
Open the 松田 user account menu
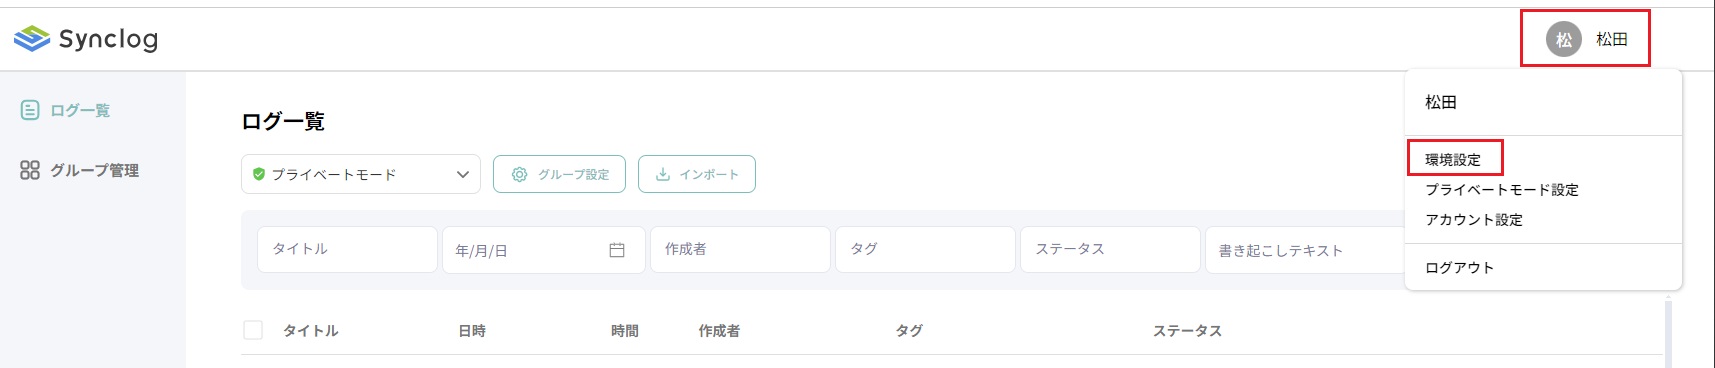(x=1585, y=39)
